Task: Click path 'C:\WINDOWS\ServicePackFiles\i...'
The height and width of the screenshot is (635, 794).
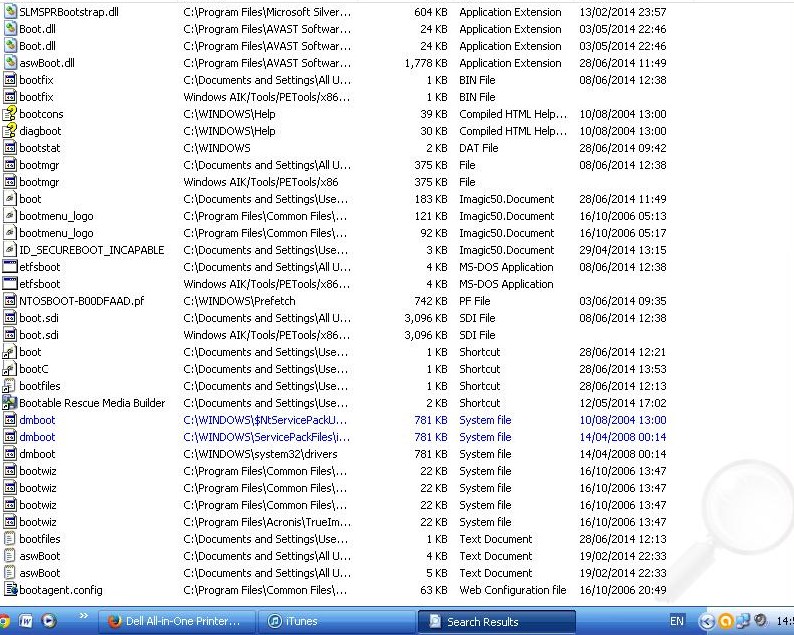Action: (x=267, y=436)
